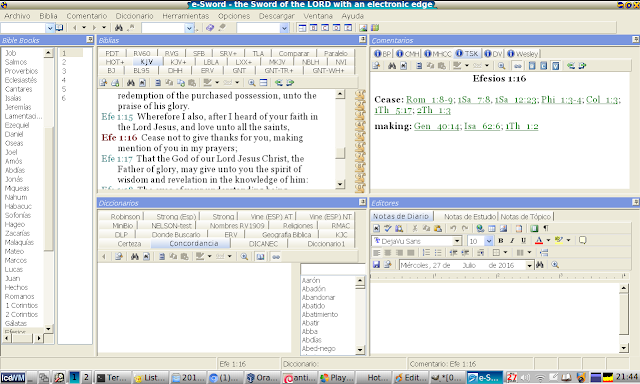Click the dictionary search input field

point(332,269)
